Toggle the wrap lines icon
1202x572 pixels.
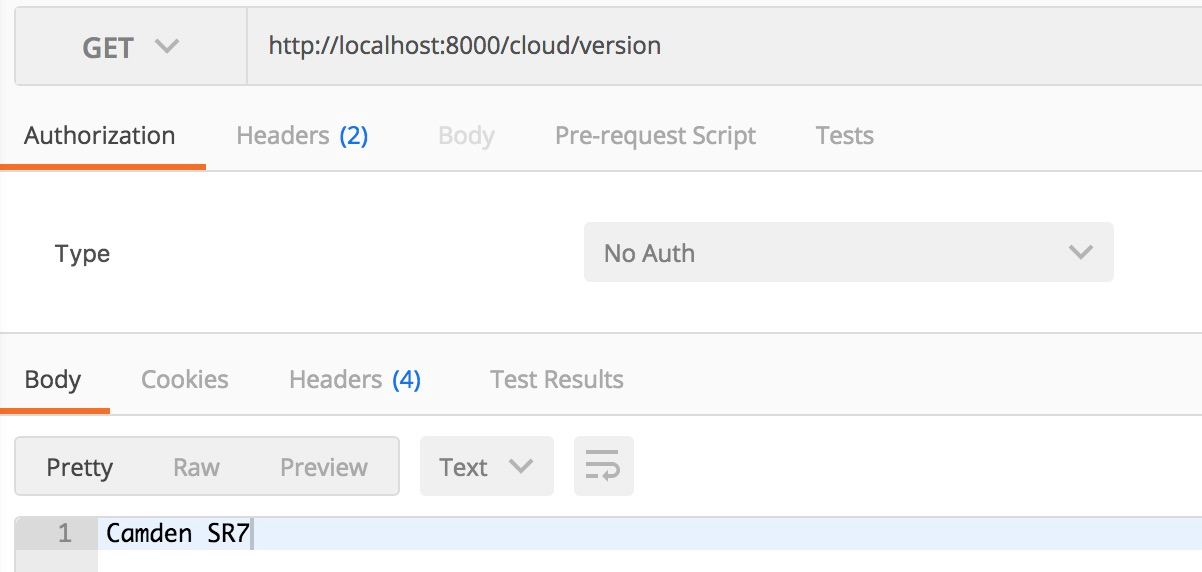coord(603,466)
